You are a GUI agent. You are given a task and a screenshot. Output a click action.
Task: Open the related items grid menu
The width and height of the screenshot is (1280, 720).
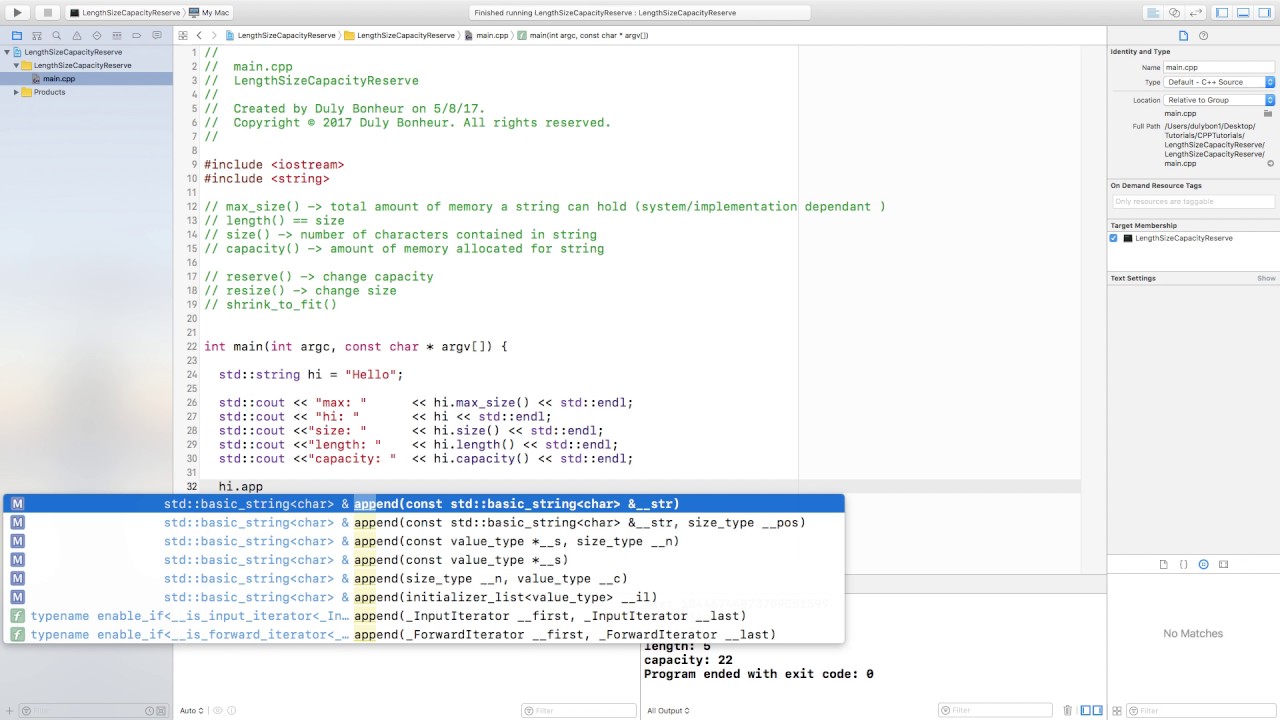[x=183, y=35]
